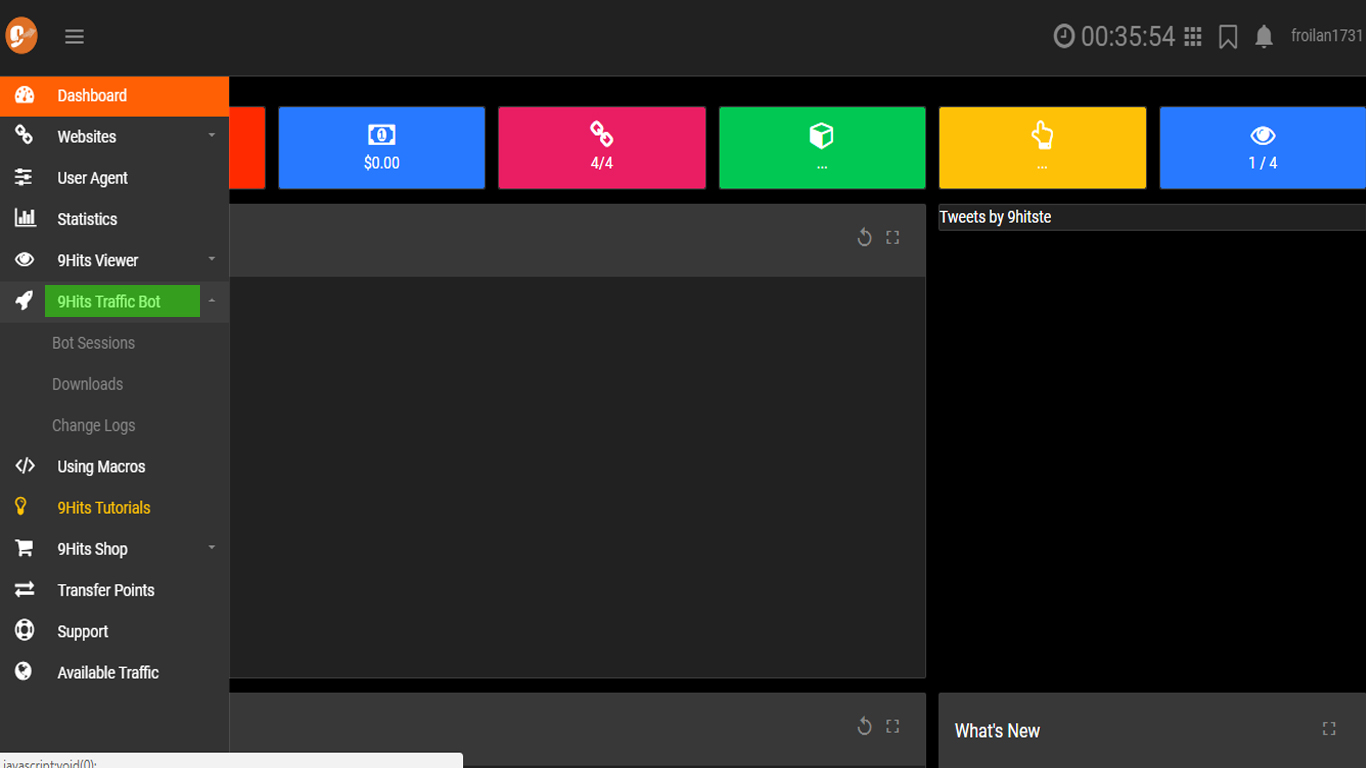The height and width of the screenshot is (768, 1366).
Task: Click the $0.00 money card
Action: 381,148
